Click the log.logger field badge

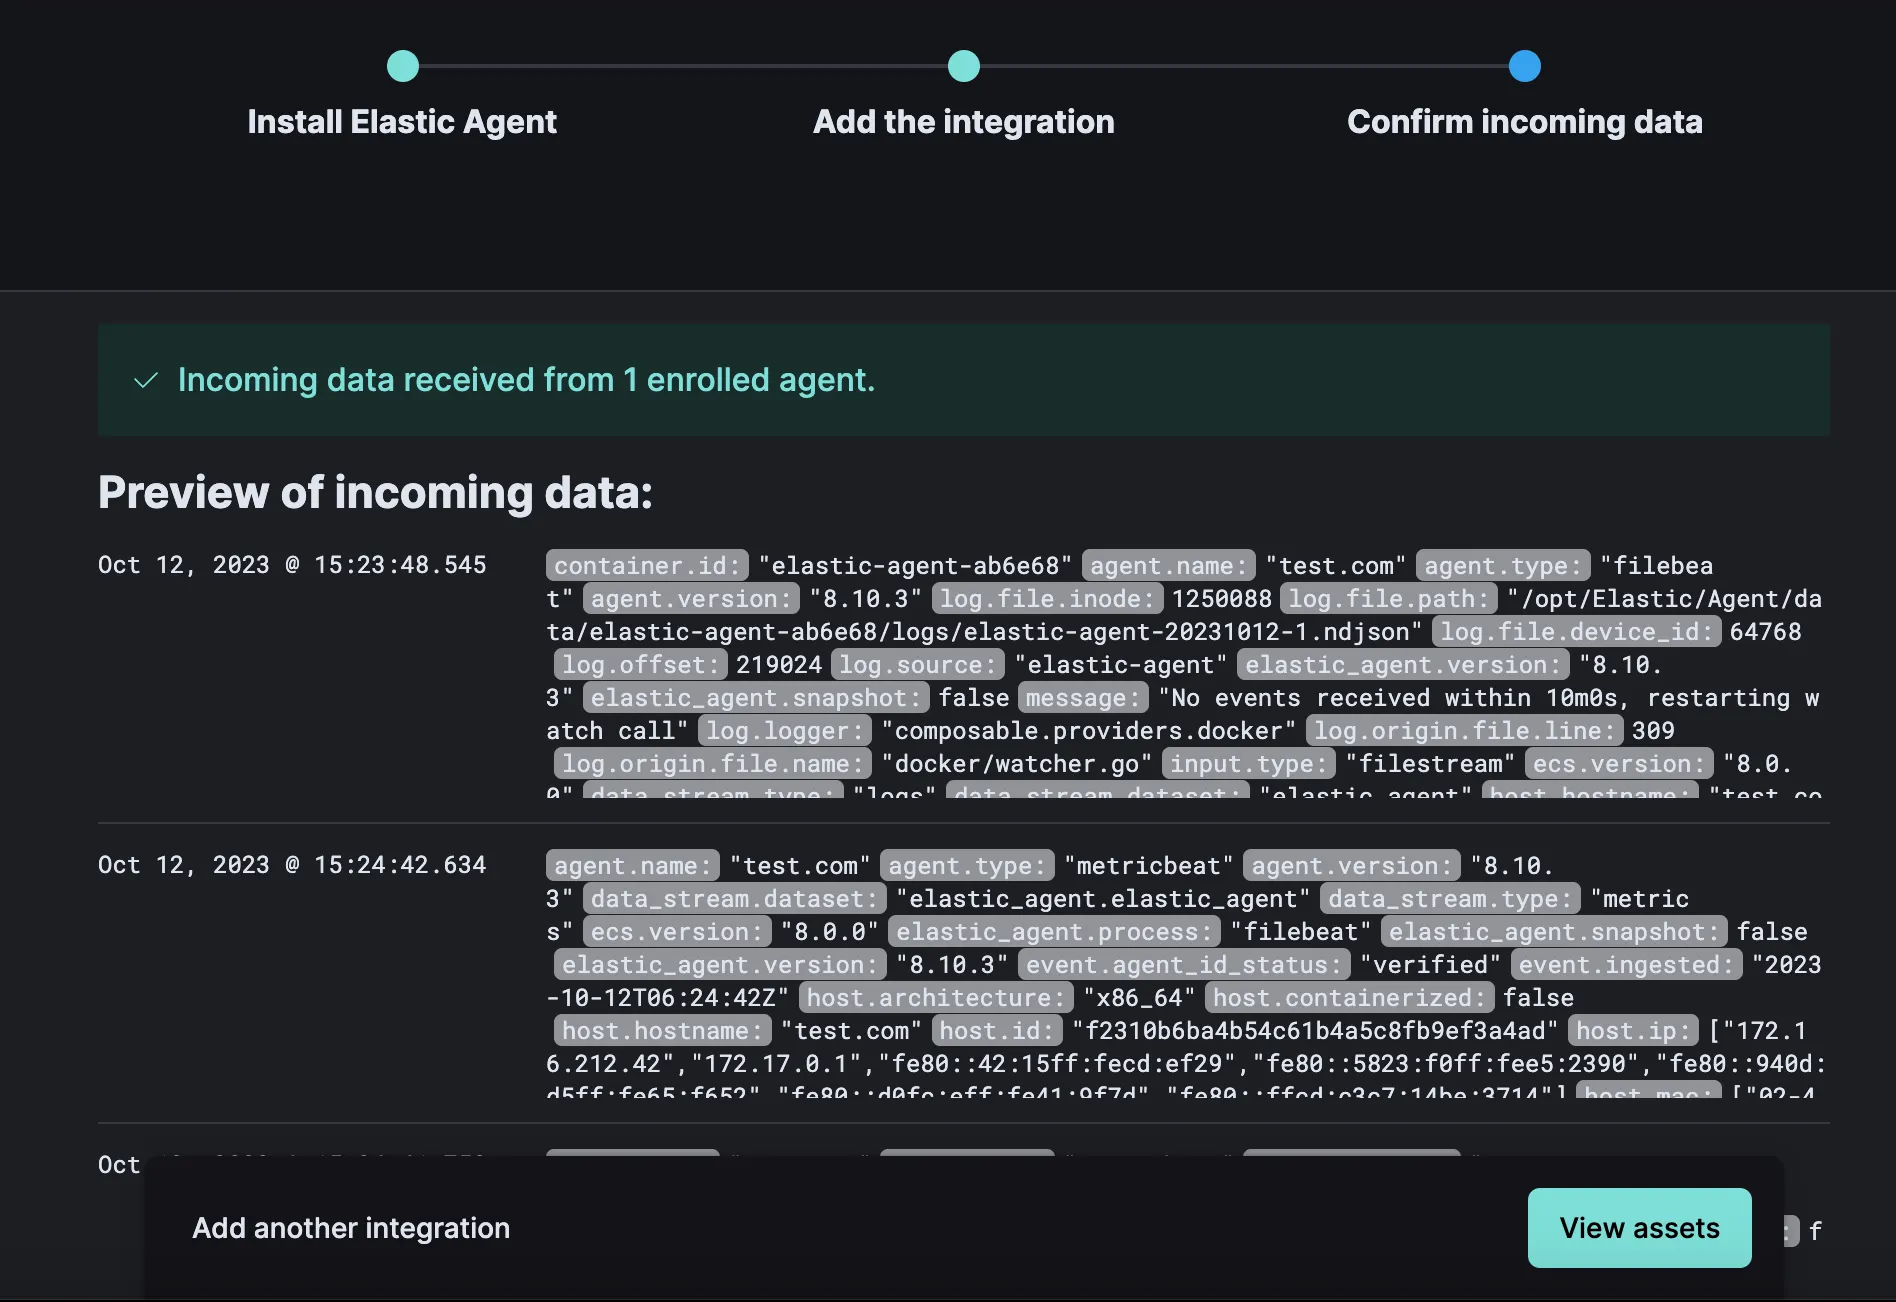(784, 731)
